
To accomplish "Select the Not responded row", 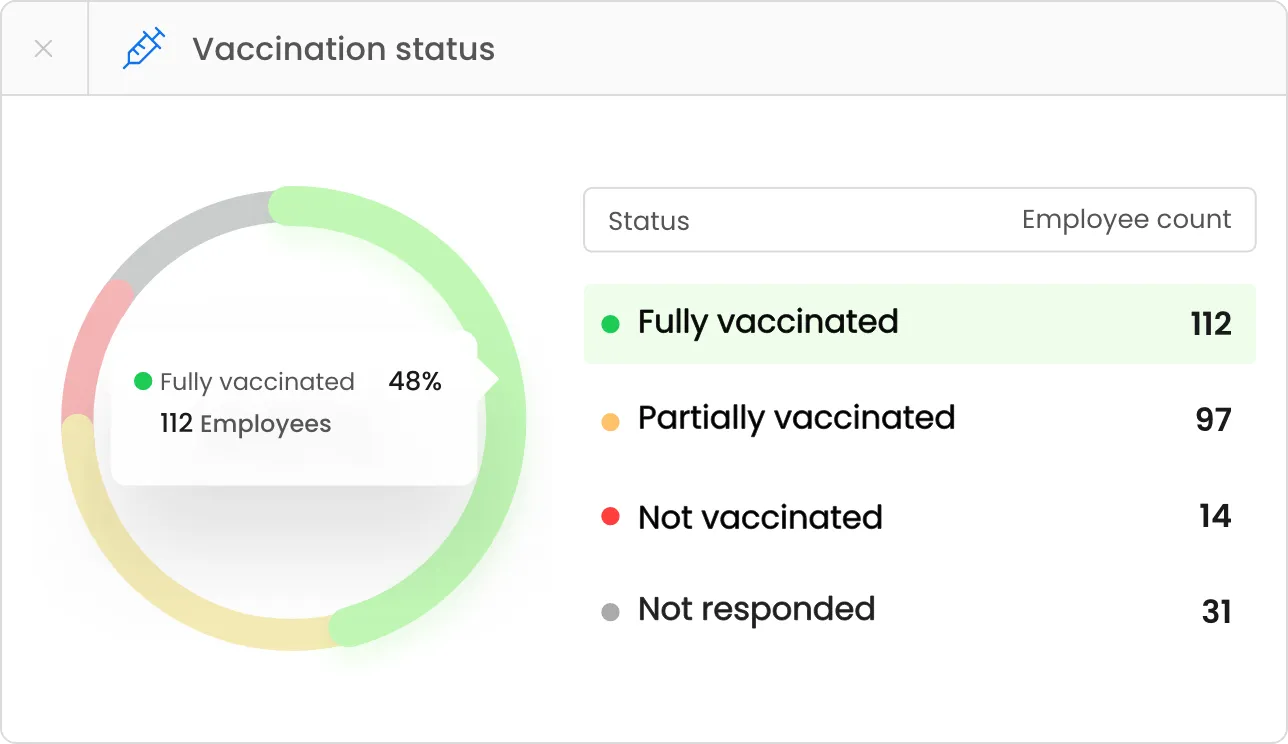I will click(x=919, y=611).
